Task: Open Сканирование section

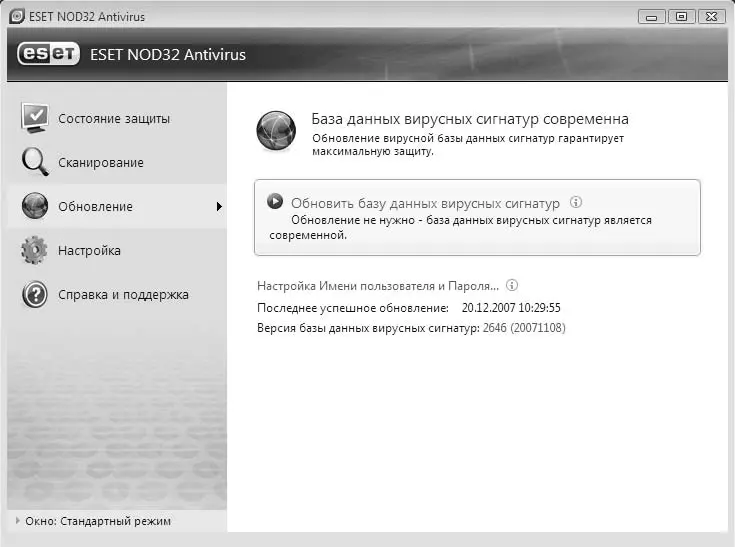Action: (x=117, y=163)
